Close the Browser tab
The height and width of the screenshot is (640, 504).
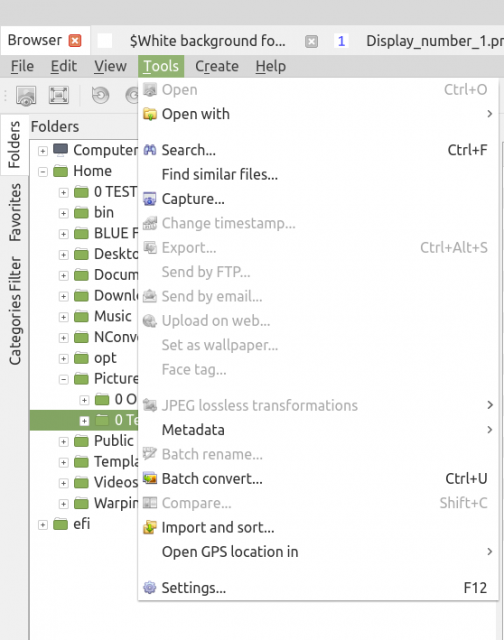[75, 41]
